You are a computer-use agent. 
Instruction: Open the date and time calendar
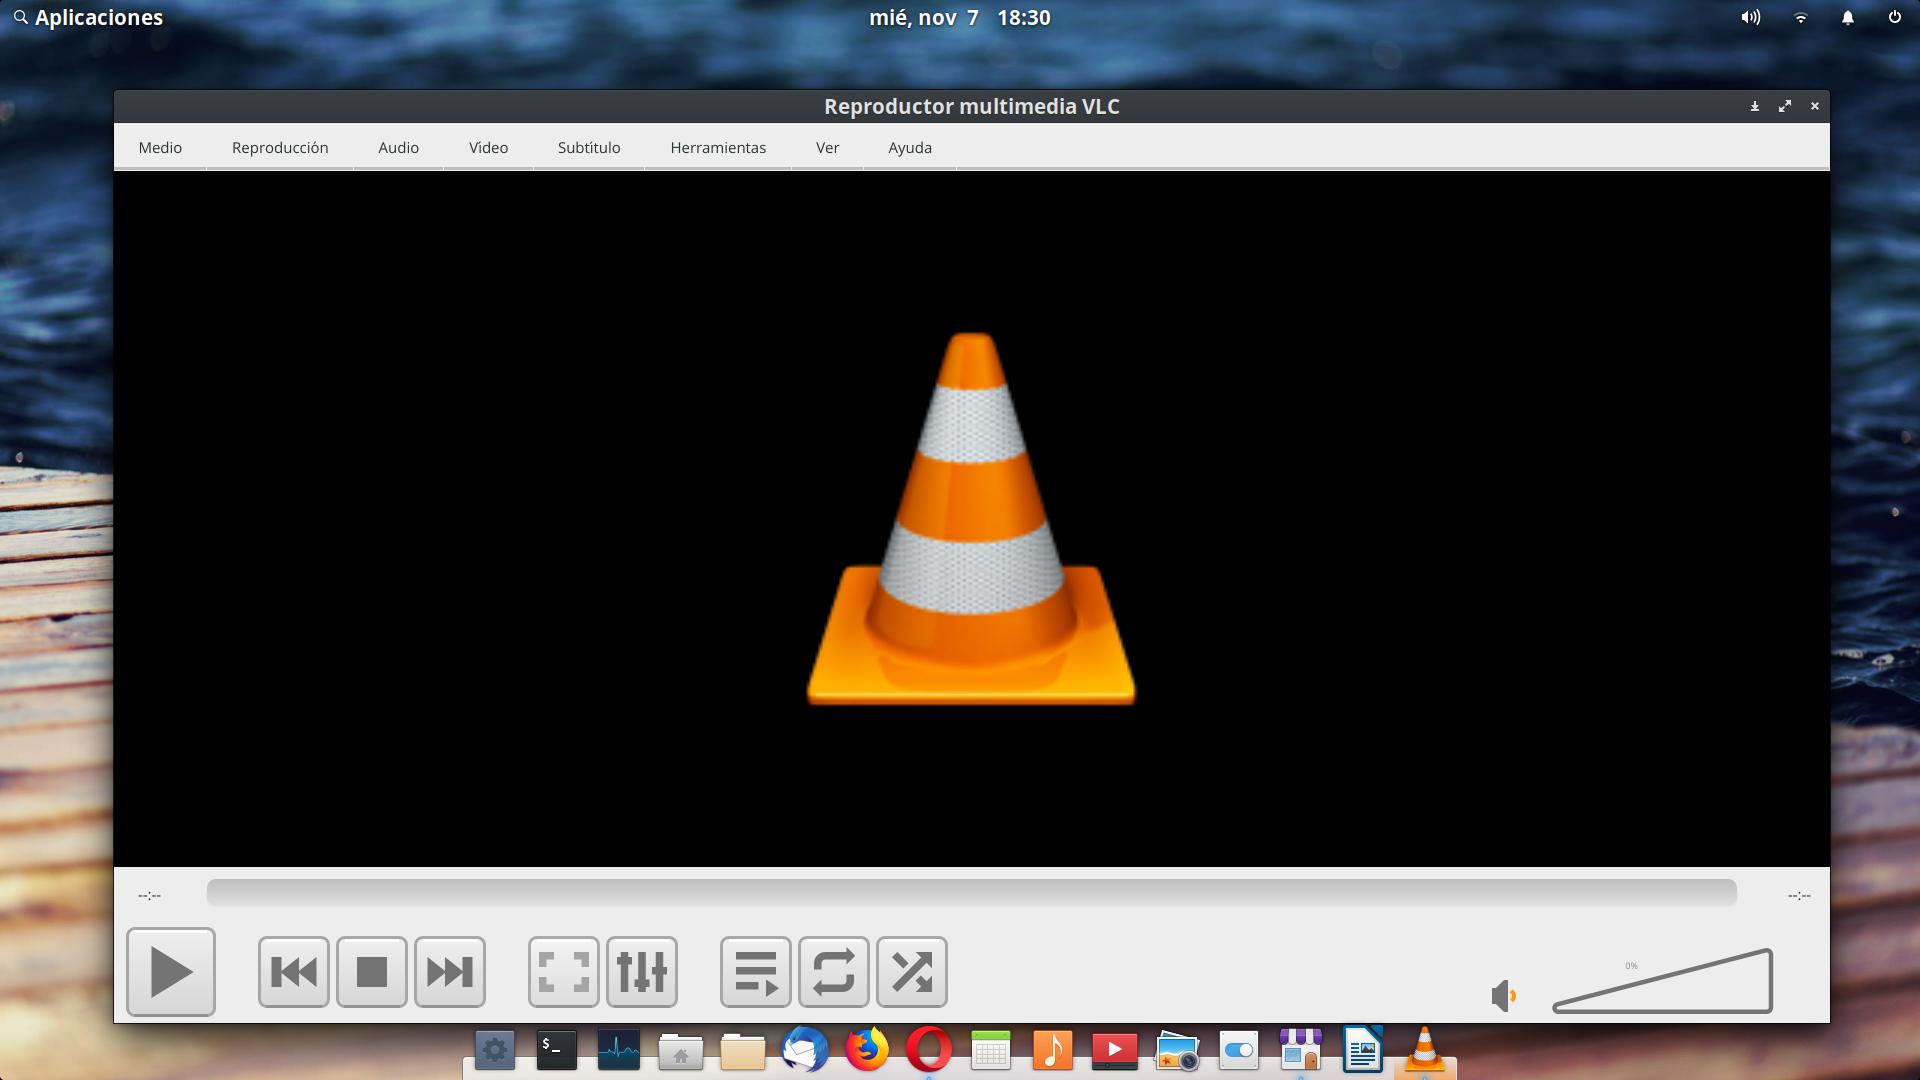(x=960, y=17)
